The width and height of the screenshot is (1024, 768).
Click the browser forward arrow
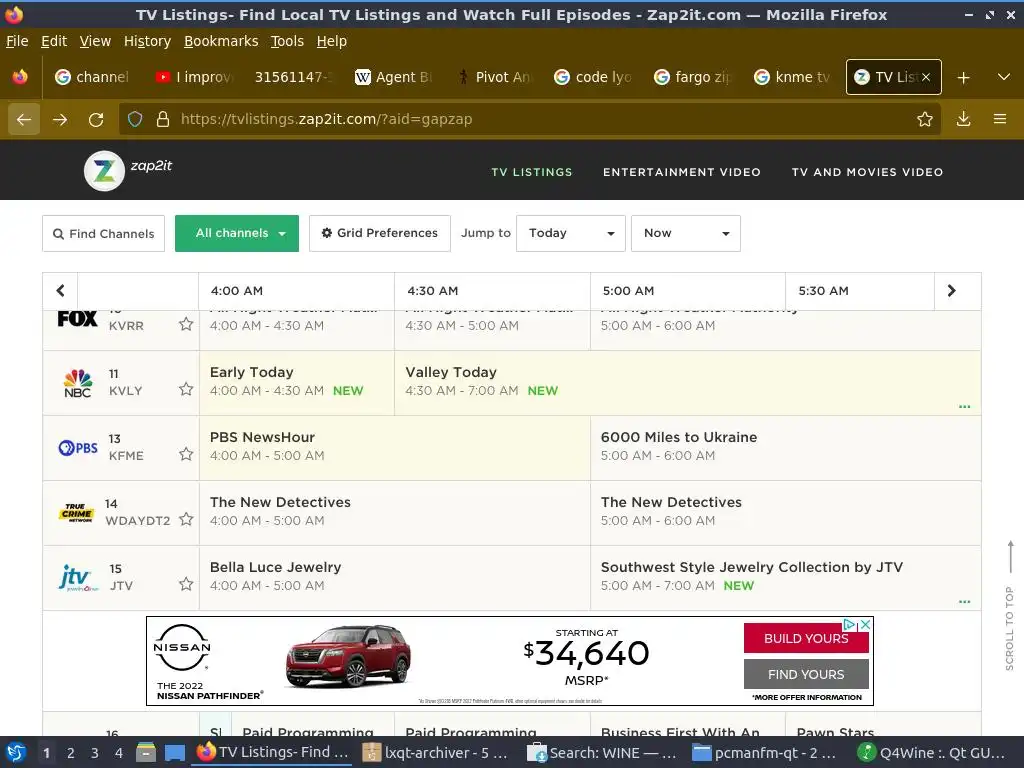(60, 120)
